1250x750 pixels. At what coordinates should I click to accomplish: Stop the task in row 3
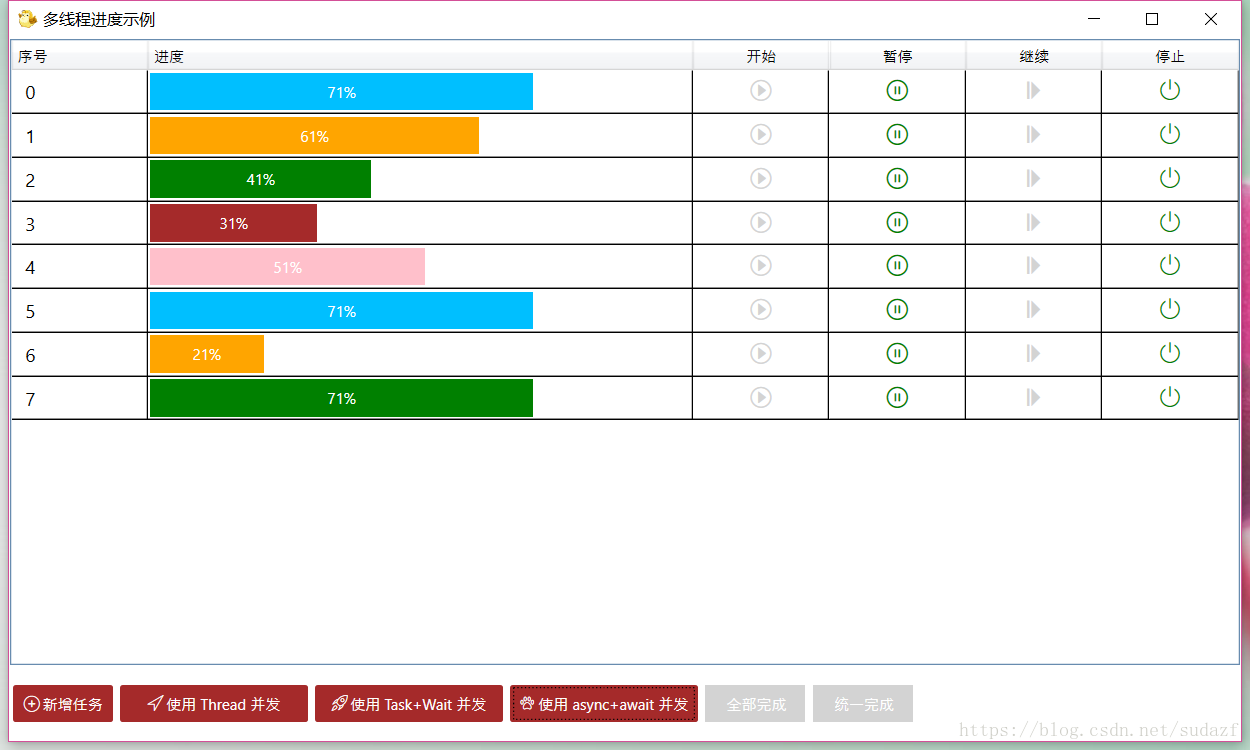tap(1170, 222)
